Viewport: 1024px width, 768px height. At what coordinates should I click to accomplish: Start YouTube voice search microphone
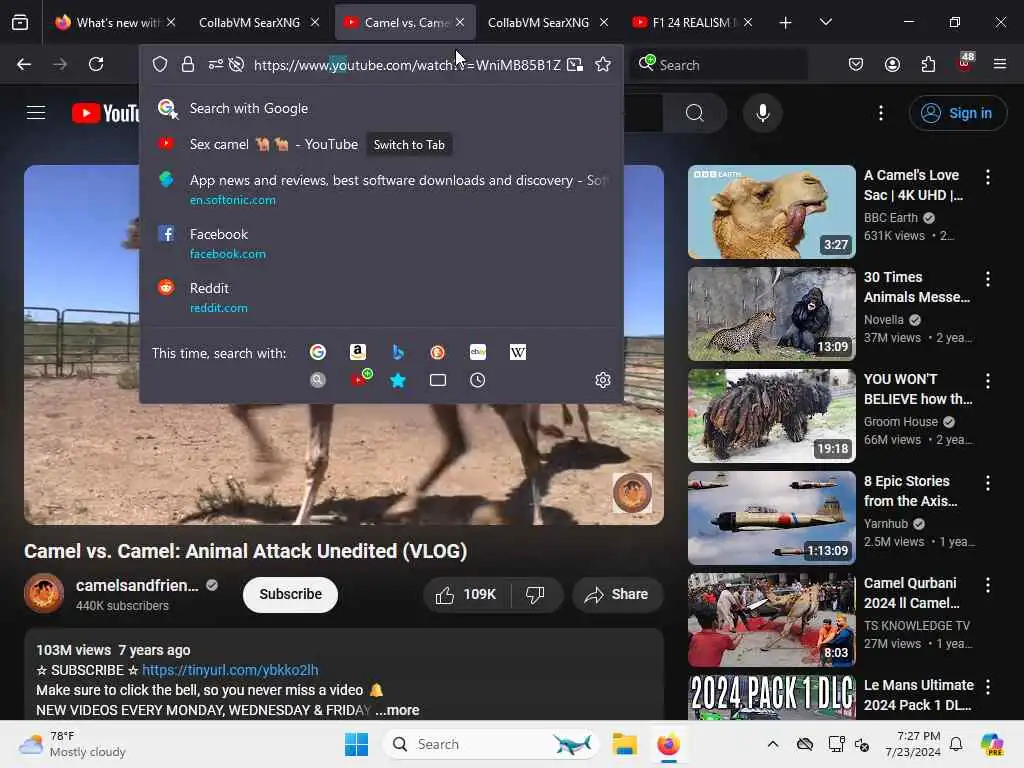coord(763,113)
